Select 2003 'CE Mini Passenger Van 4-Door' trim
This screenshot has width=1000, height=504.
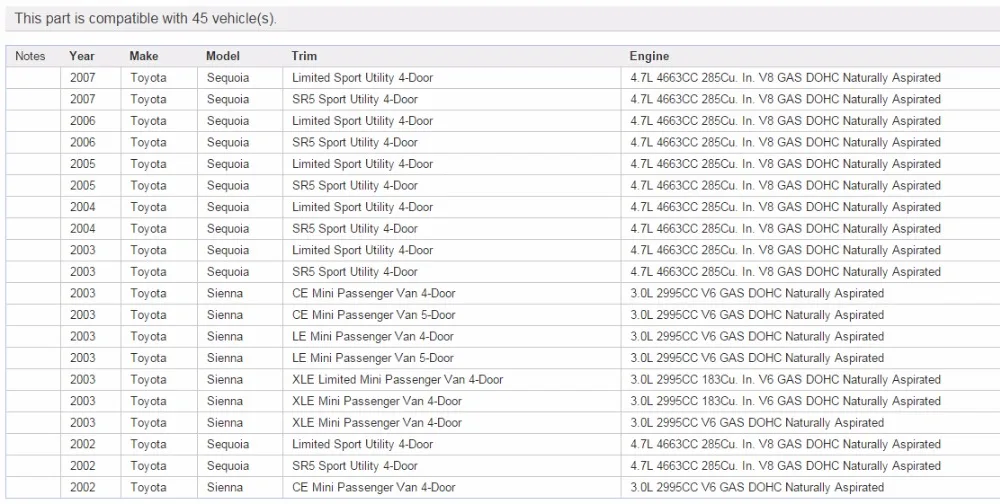(x=374, y=293)
